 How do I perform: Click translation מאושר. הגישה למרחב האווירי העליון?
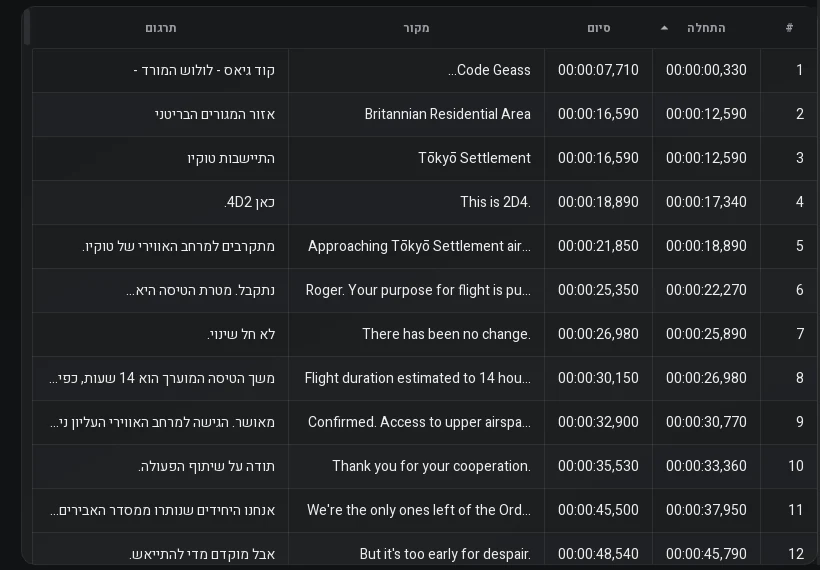pos(161,421)
